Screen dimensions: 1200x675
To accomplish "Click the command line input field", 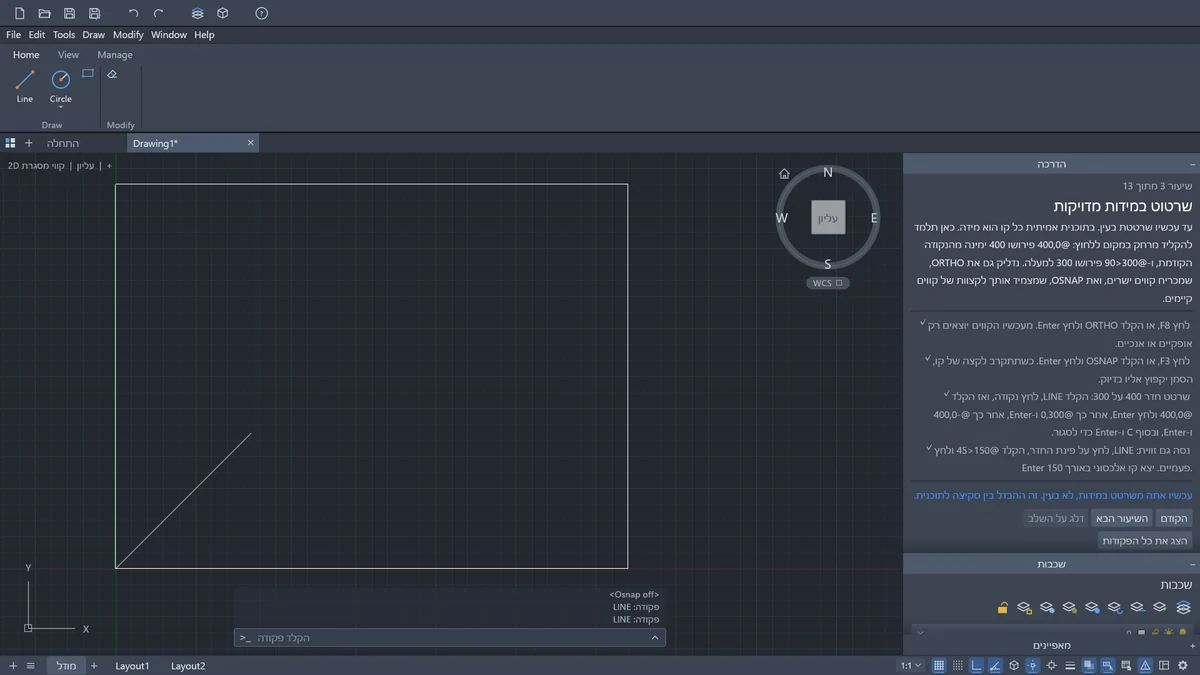I will point(450,637).
